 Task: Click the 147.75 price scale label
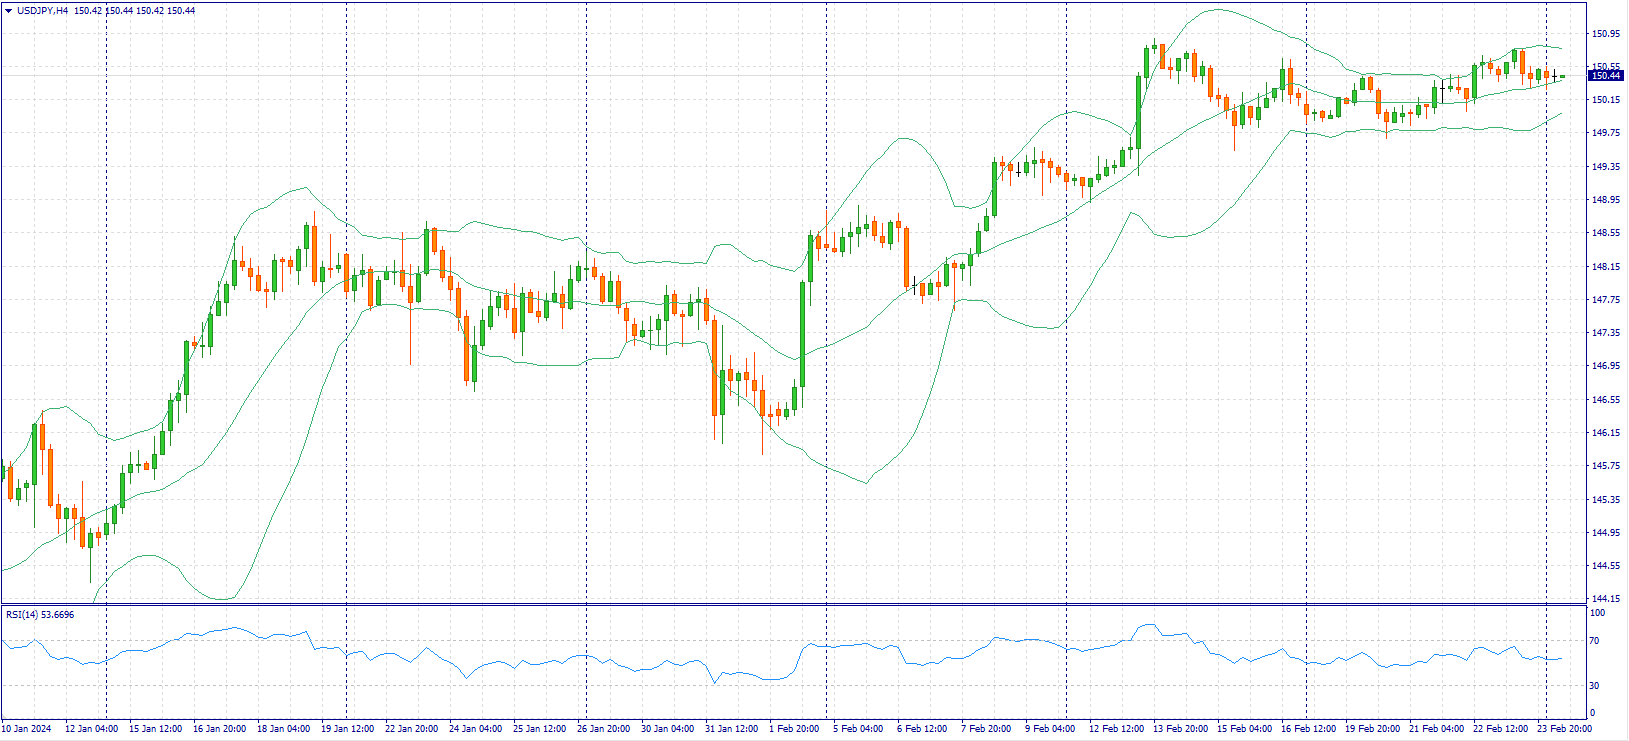tap(1606, 300)
